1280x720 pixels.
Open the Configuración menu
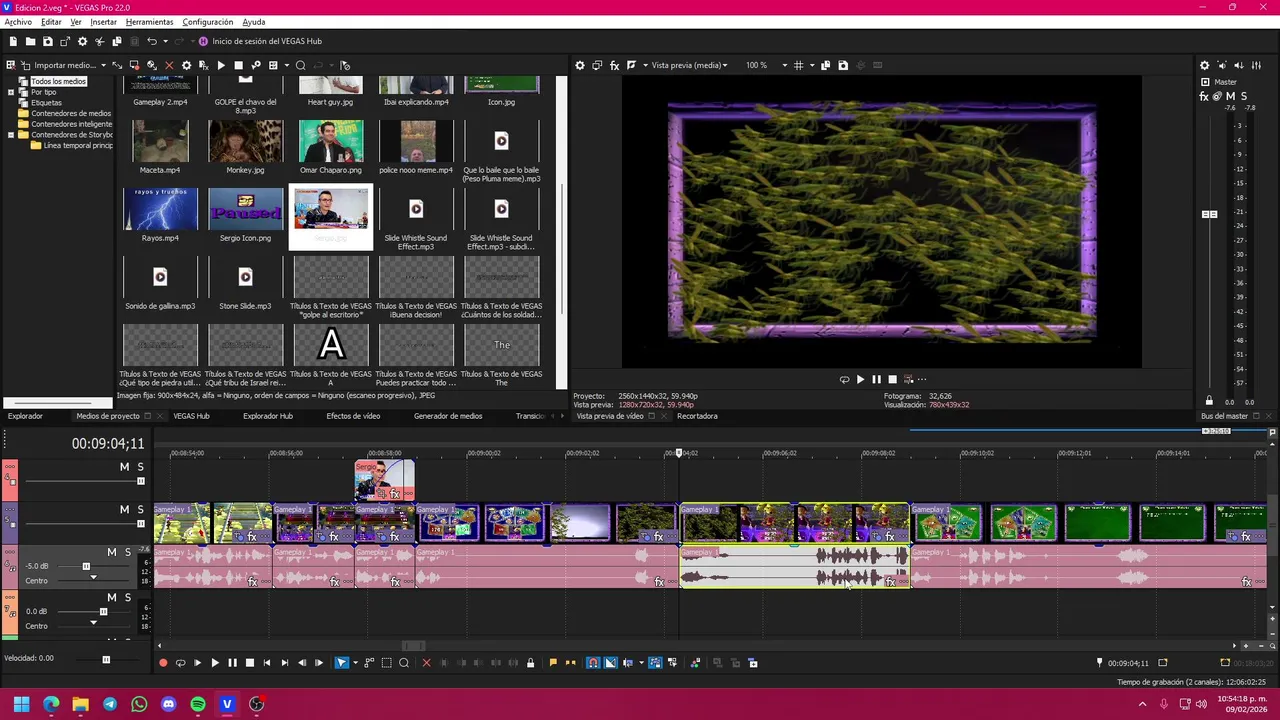(x=208, y=22)
